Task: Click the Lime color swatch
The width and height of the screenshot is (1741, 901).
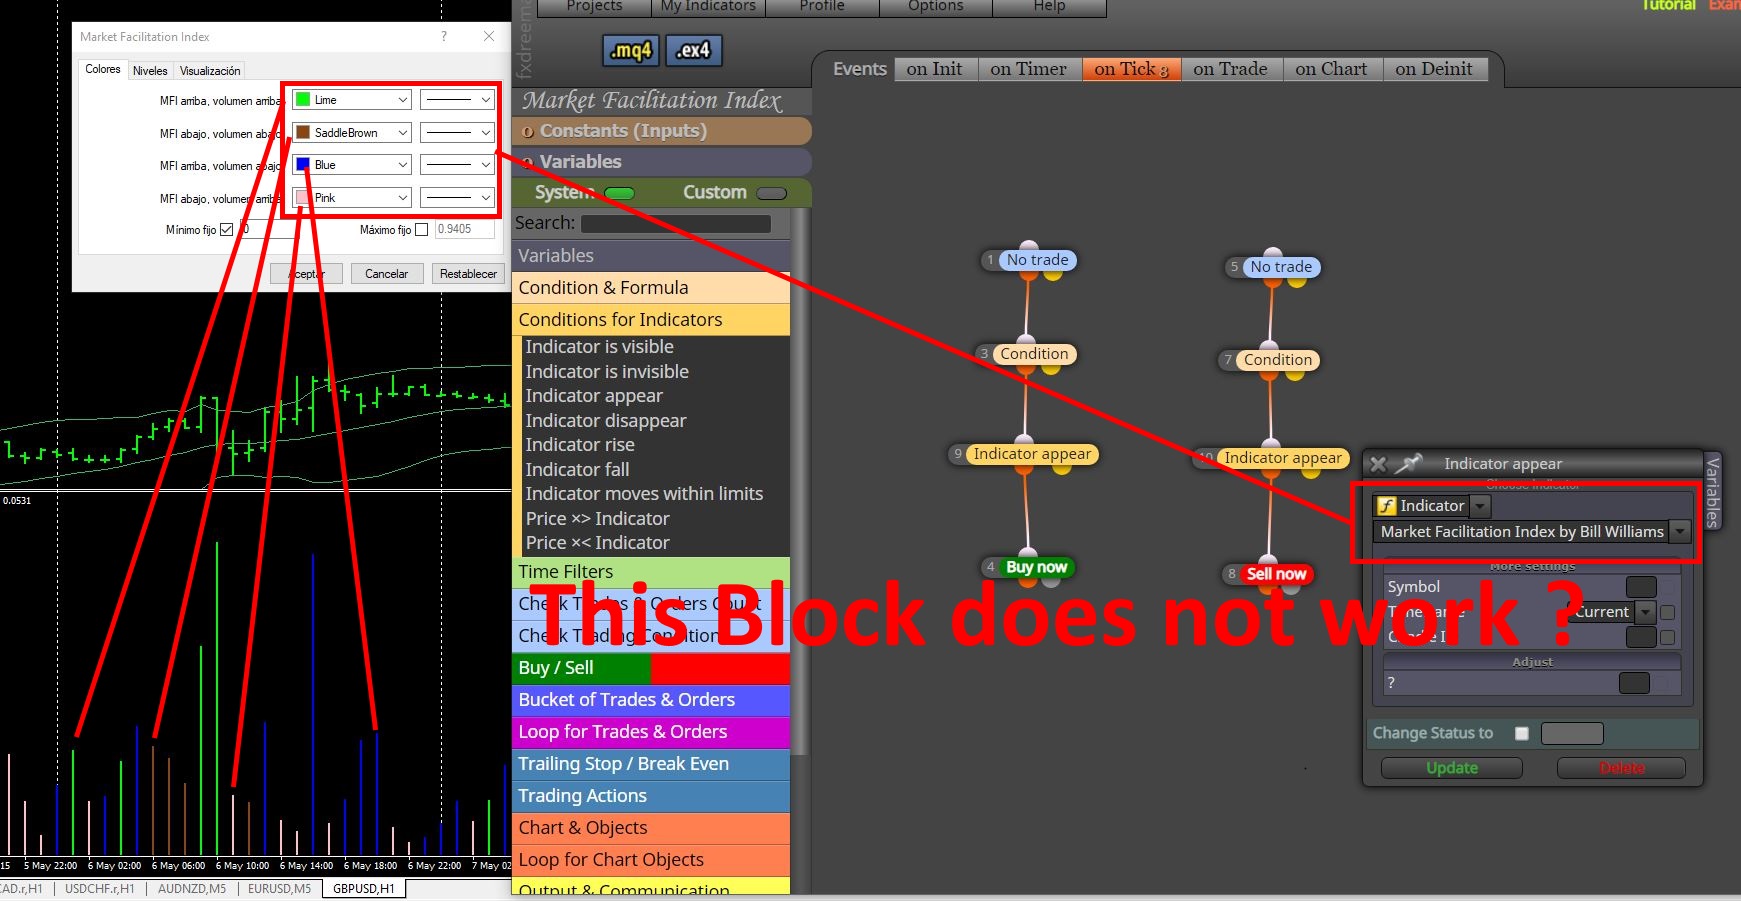Action: [x=303, y=100]
